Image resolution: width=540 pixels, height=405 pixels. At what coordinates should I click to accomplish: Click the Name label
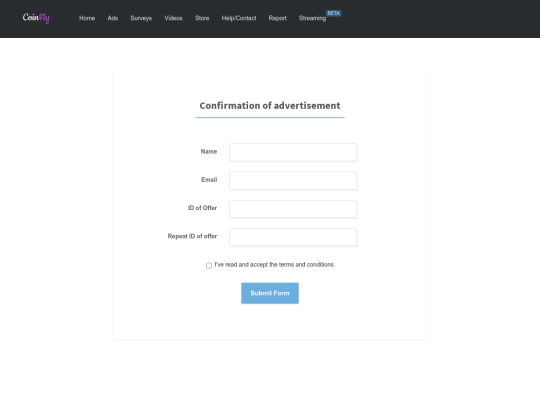coord(209,152)
